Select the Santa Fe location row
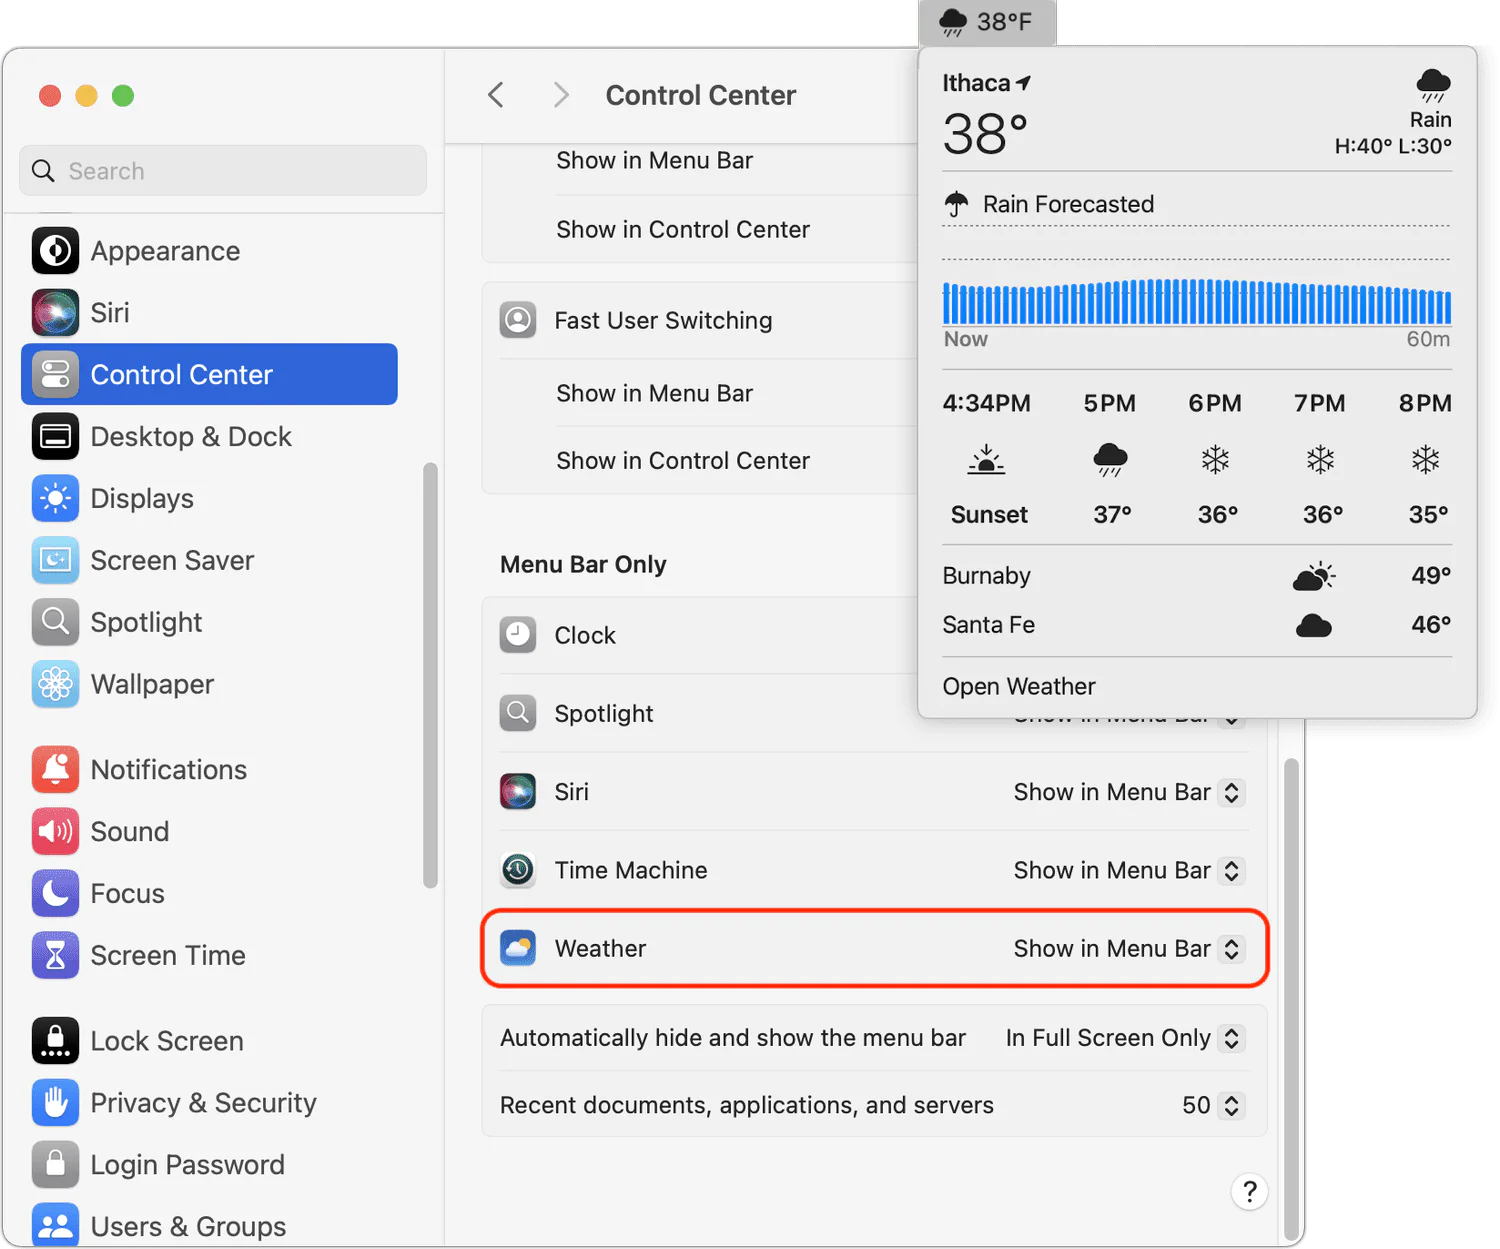The height and width of the screenshot is (1249, 1500). pos(1197,625)
